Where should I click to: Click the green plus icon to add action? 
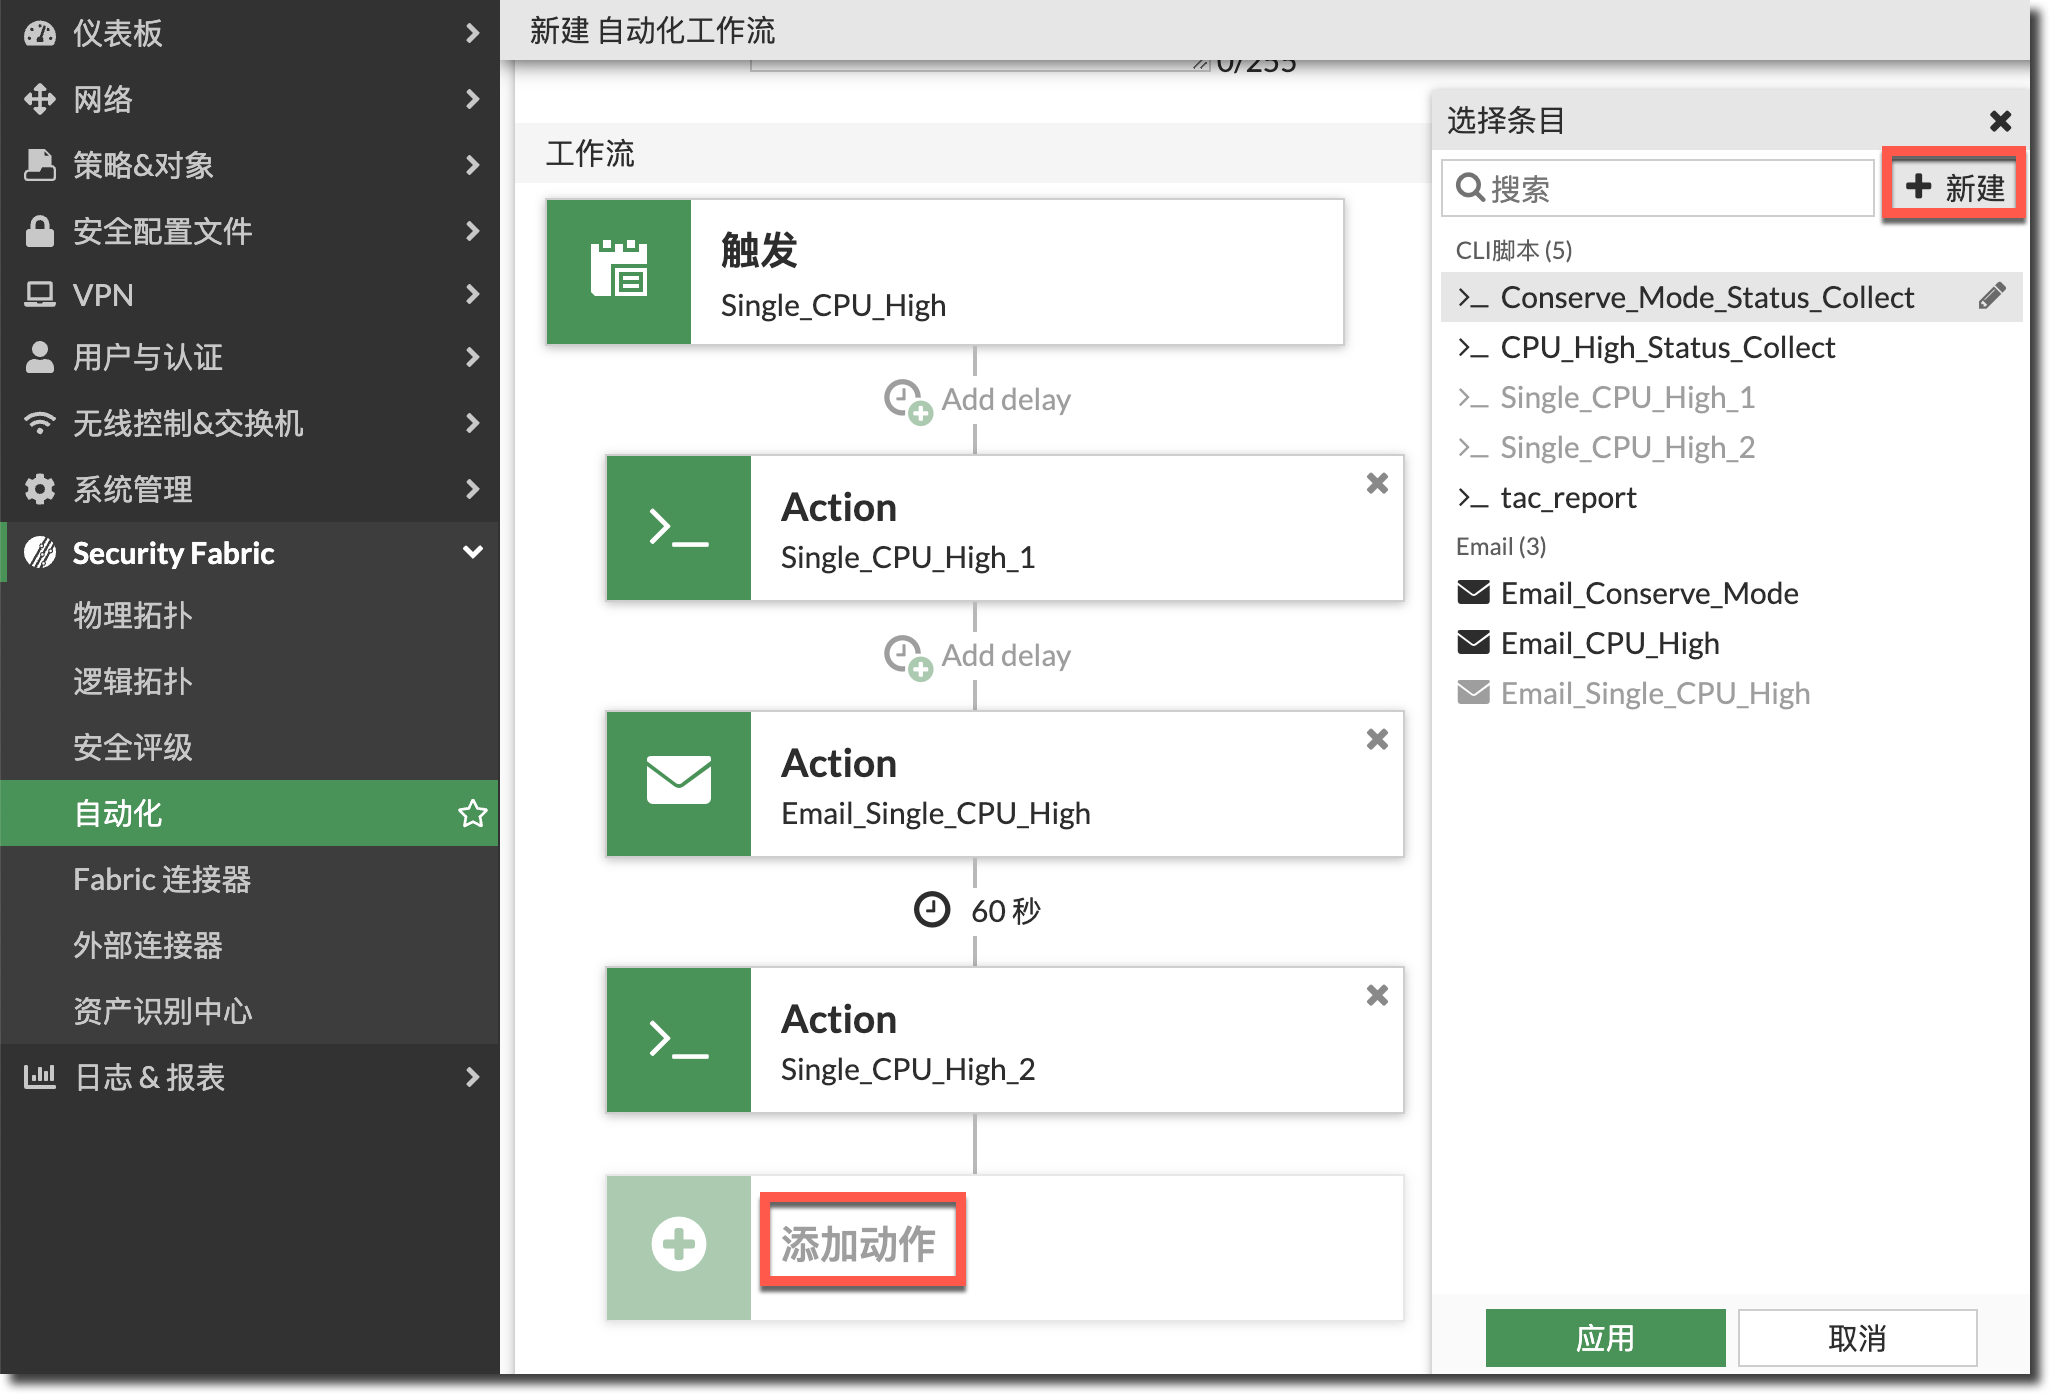679,1245
